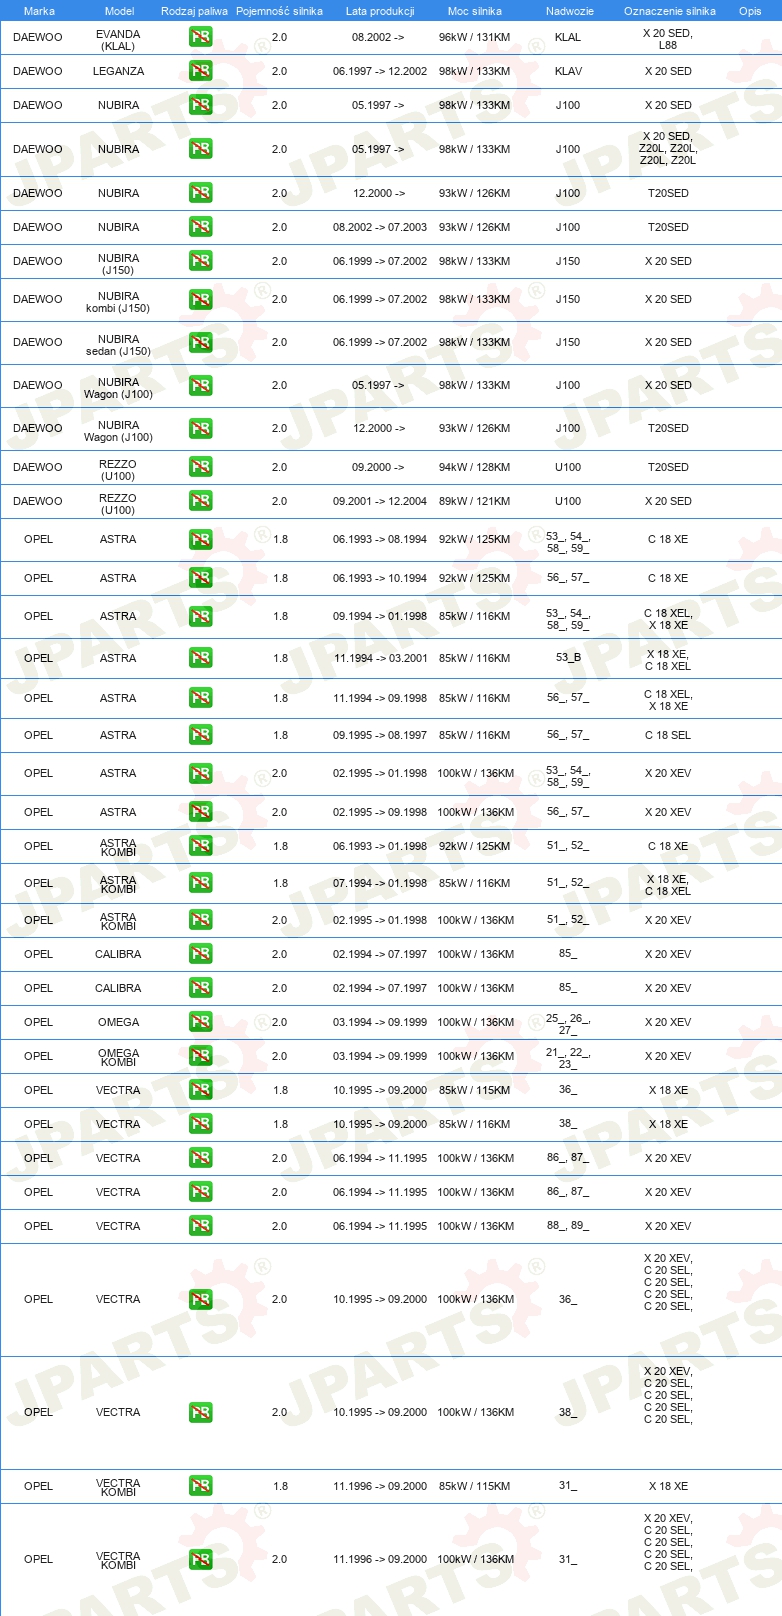Select the 25_, 26_, 27_ body cell
The width and height of the screenshot is (782, 1616).
568,1024
